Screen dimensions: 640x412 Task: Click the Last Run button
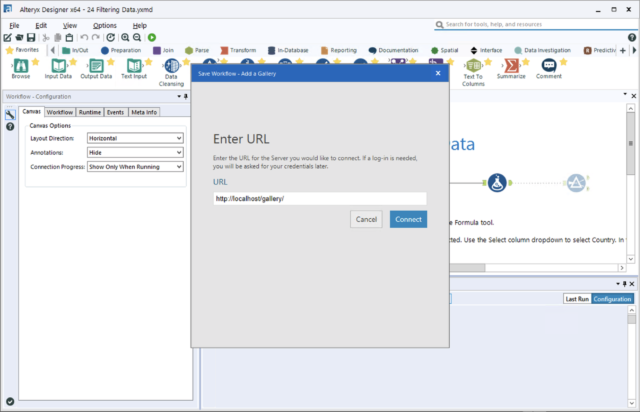577,299
